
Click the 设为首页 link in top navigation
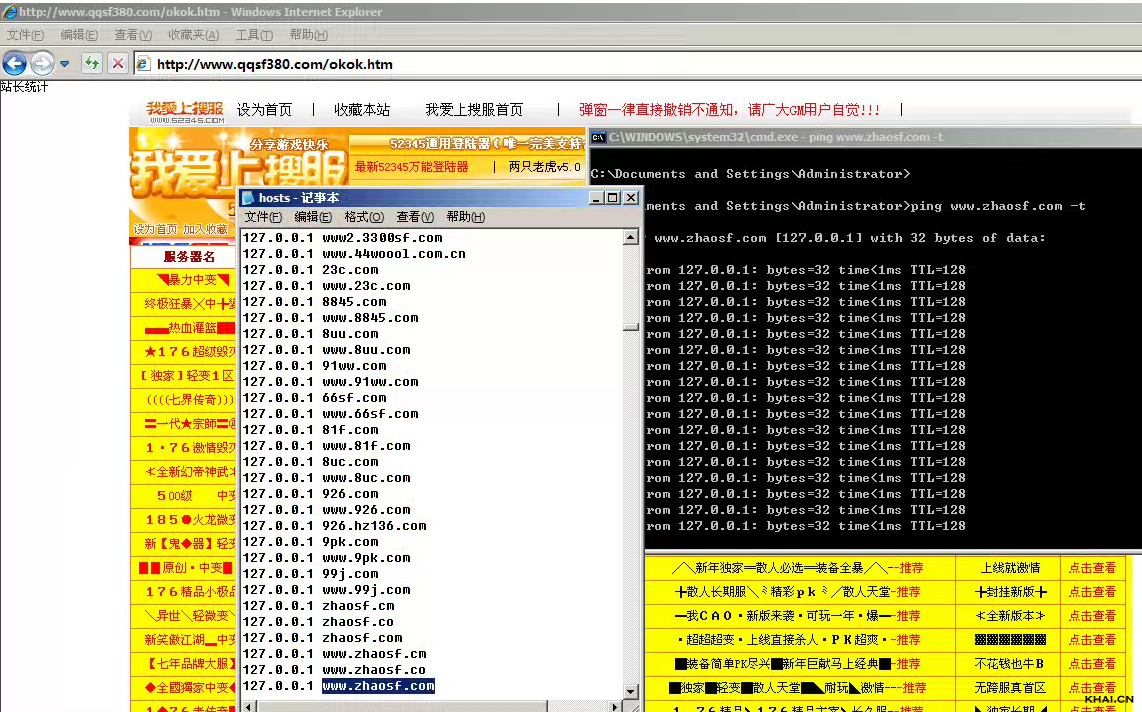pyautogui.click(x=264, y=110)
